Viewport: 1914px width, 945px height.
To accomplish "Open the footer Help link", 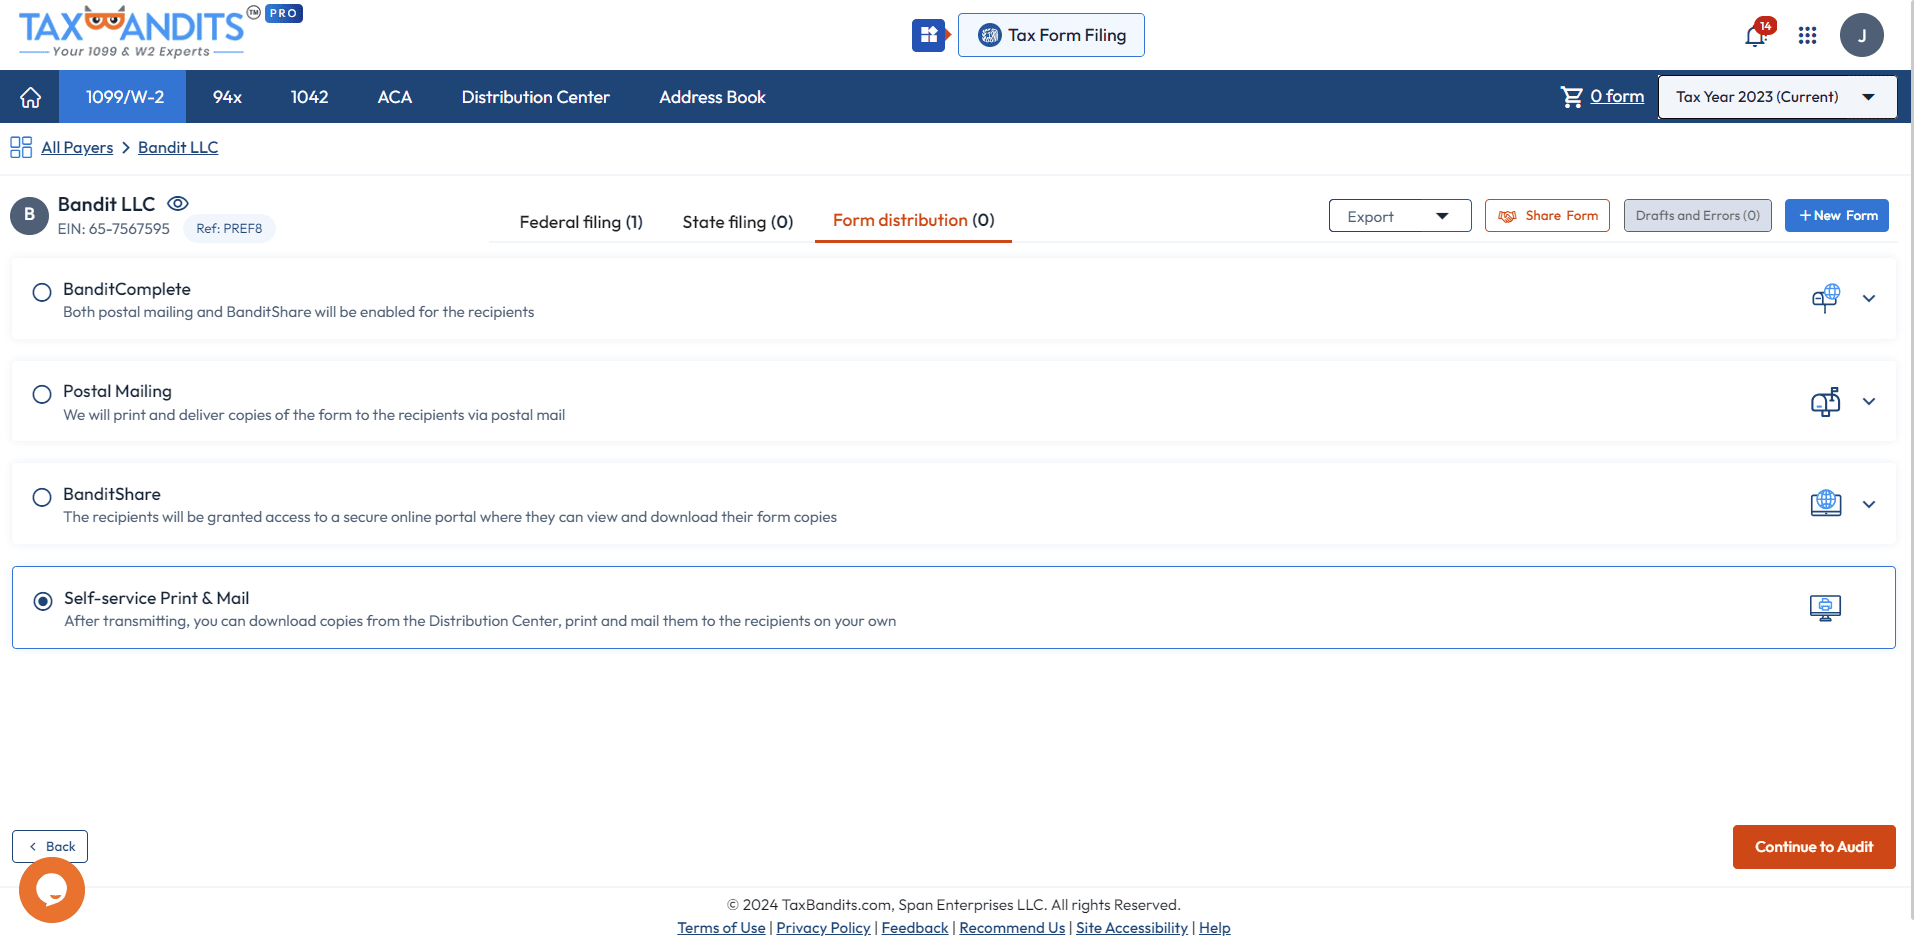I will (x=1215, y=928).
